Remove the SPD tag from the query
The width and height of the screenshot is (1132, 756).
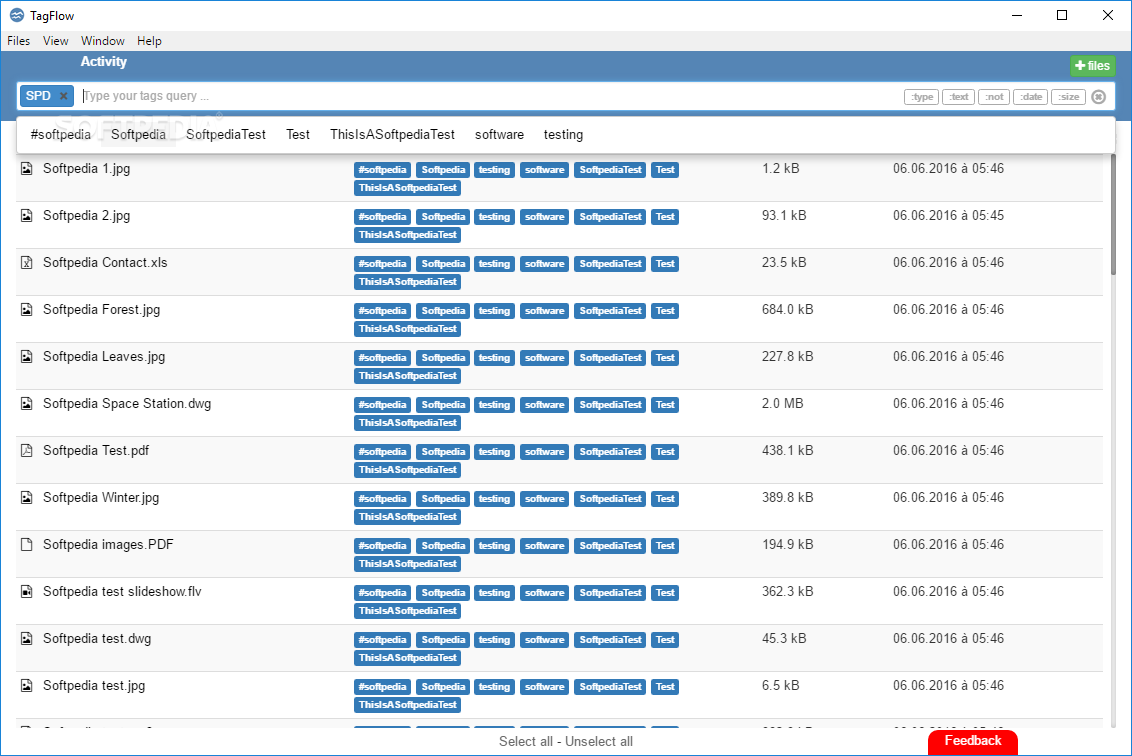tap(64, 96)
